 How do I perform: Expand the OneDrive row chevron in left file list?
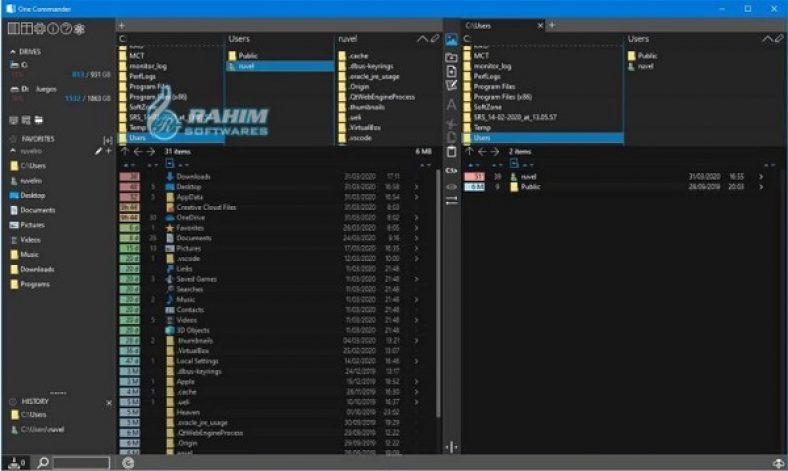point(417,218)
